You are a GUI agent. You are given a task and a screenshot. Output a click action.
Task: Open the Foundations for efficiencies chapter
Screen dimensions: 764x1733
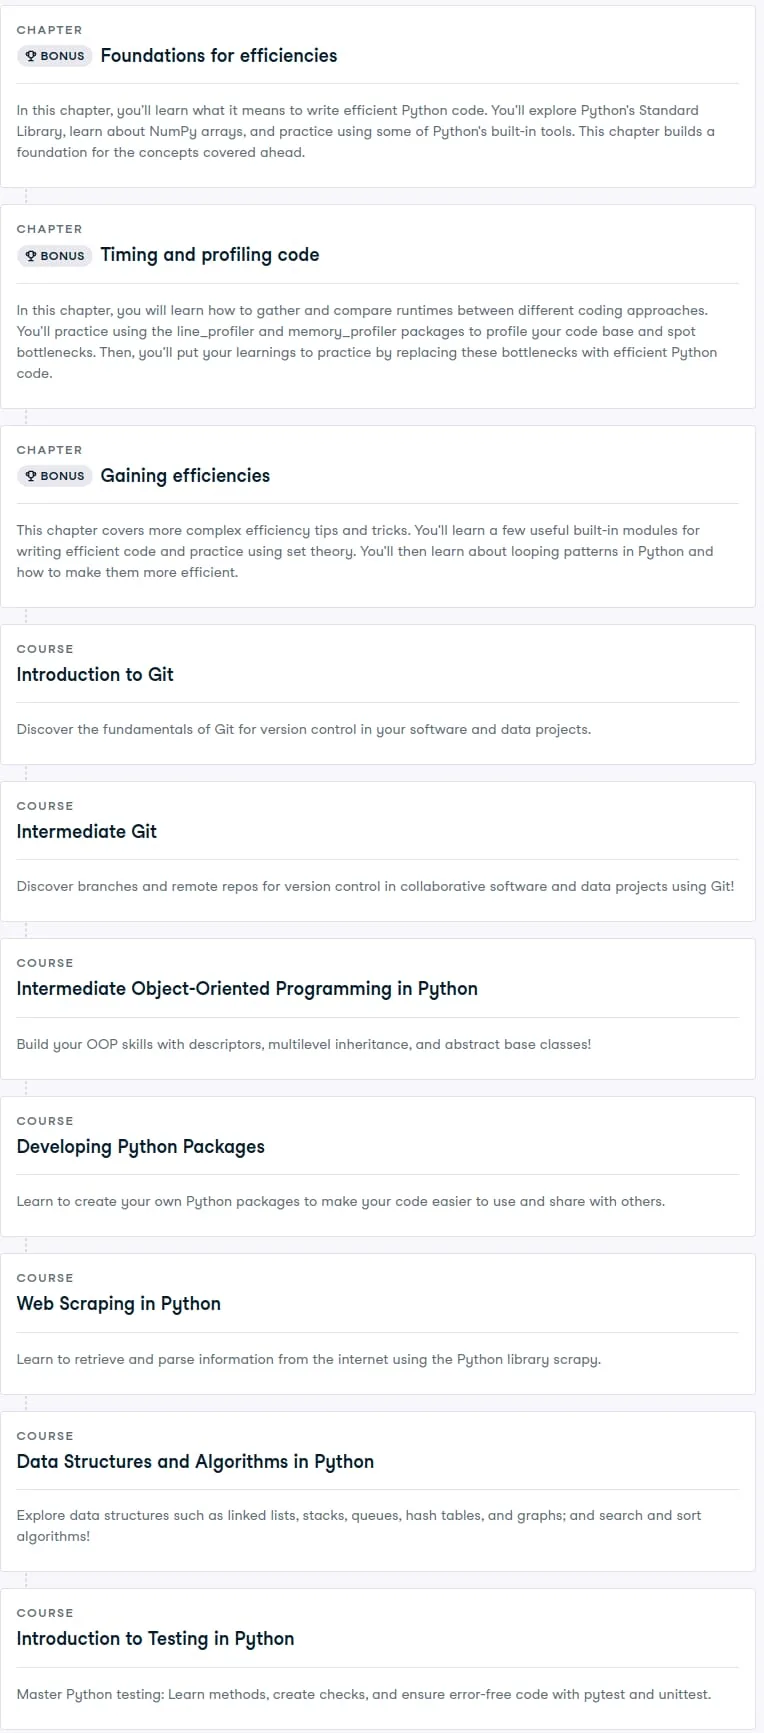[219, 56]
